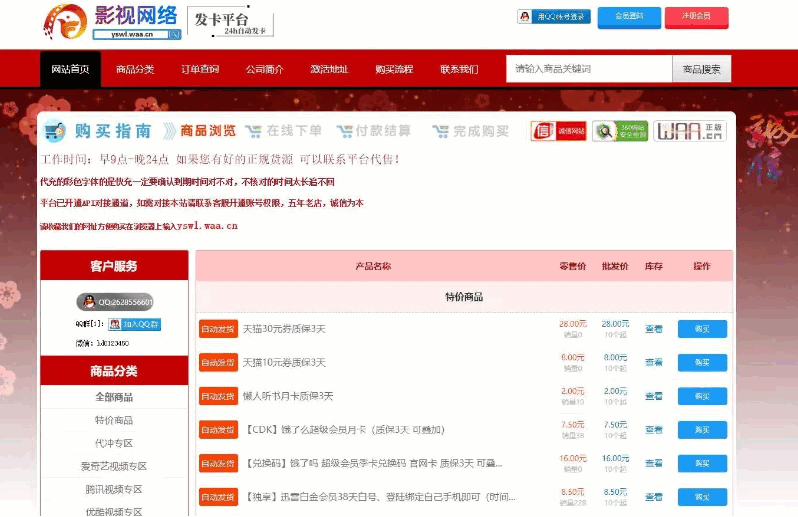Screen dimensions: 798x517
Task: Click the 360 网站安全检测 badge
Action: click(620, 131)
